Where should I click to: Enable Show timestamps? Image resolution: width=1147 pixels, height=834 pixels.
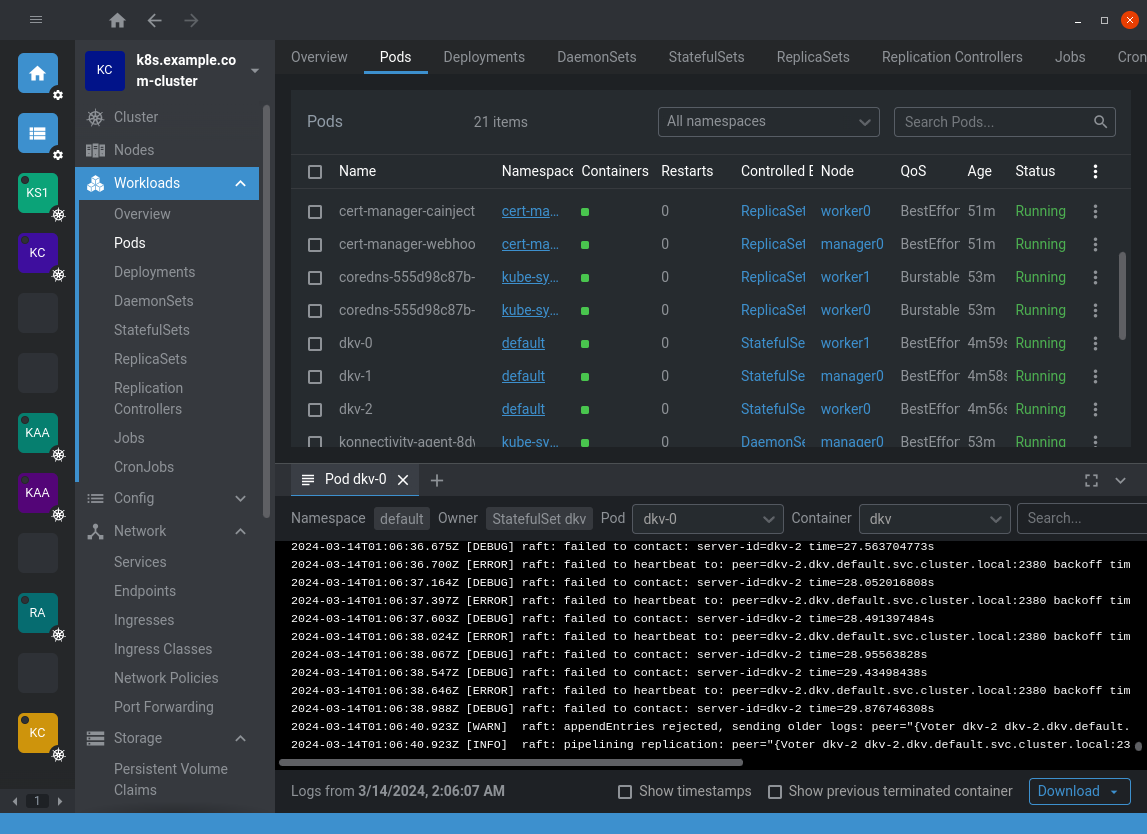point(625,792)
